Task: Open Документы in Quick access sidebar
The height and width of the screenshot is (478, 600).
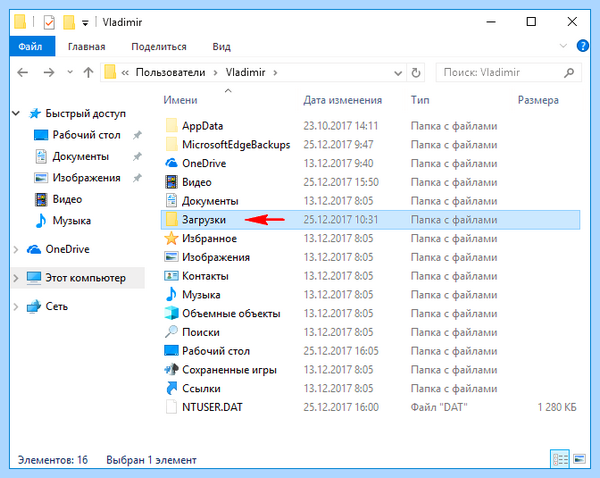Action: pos(80,157)
